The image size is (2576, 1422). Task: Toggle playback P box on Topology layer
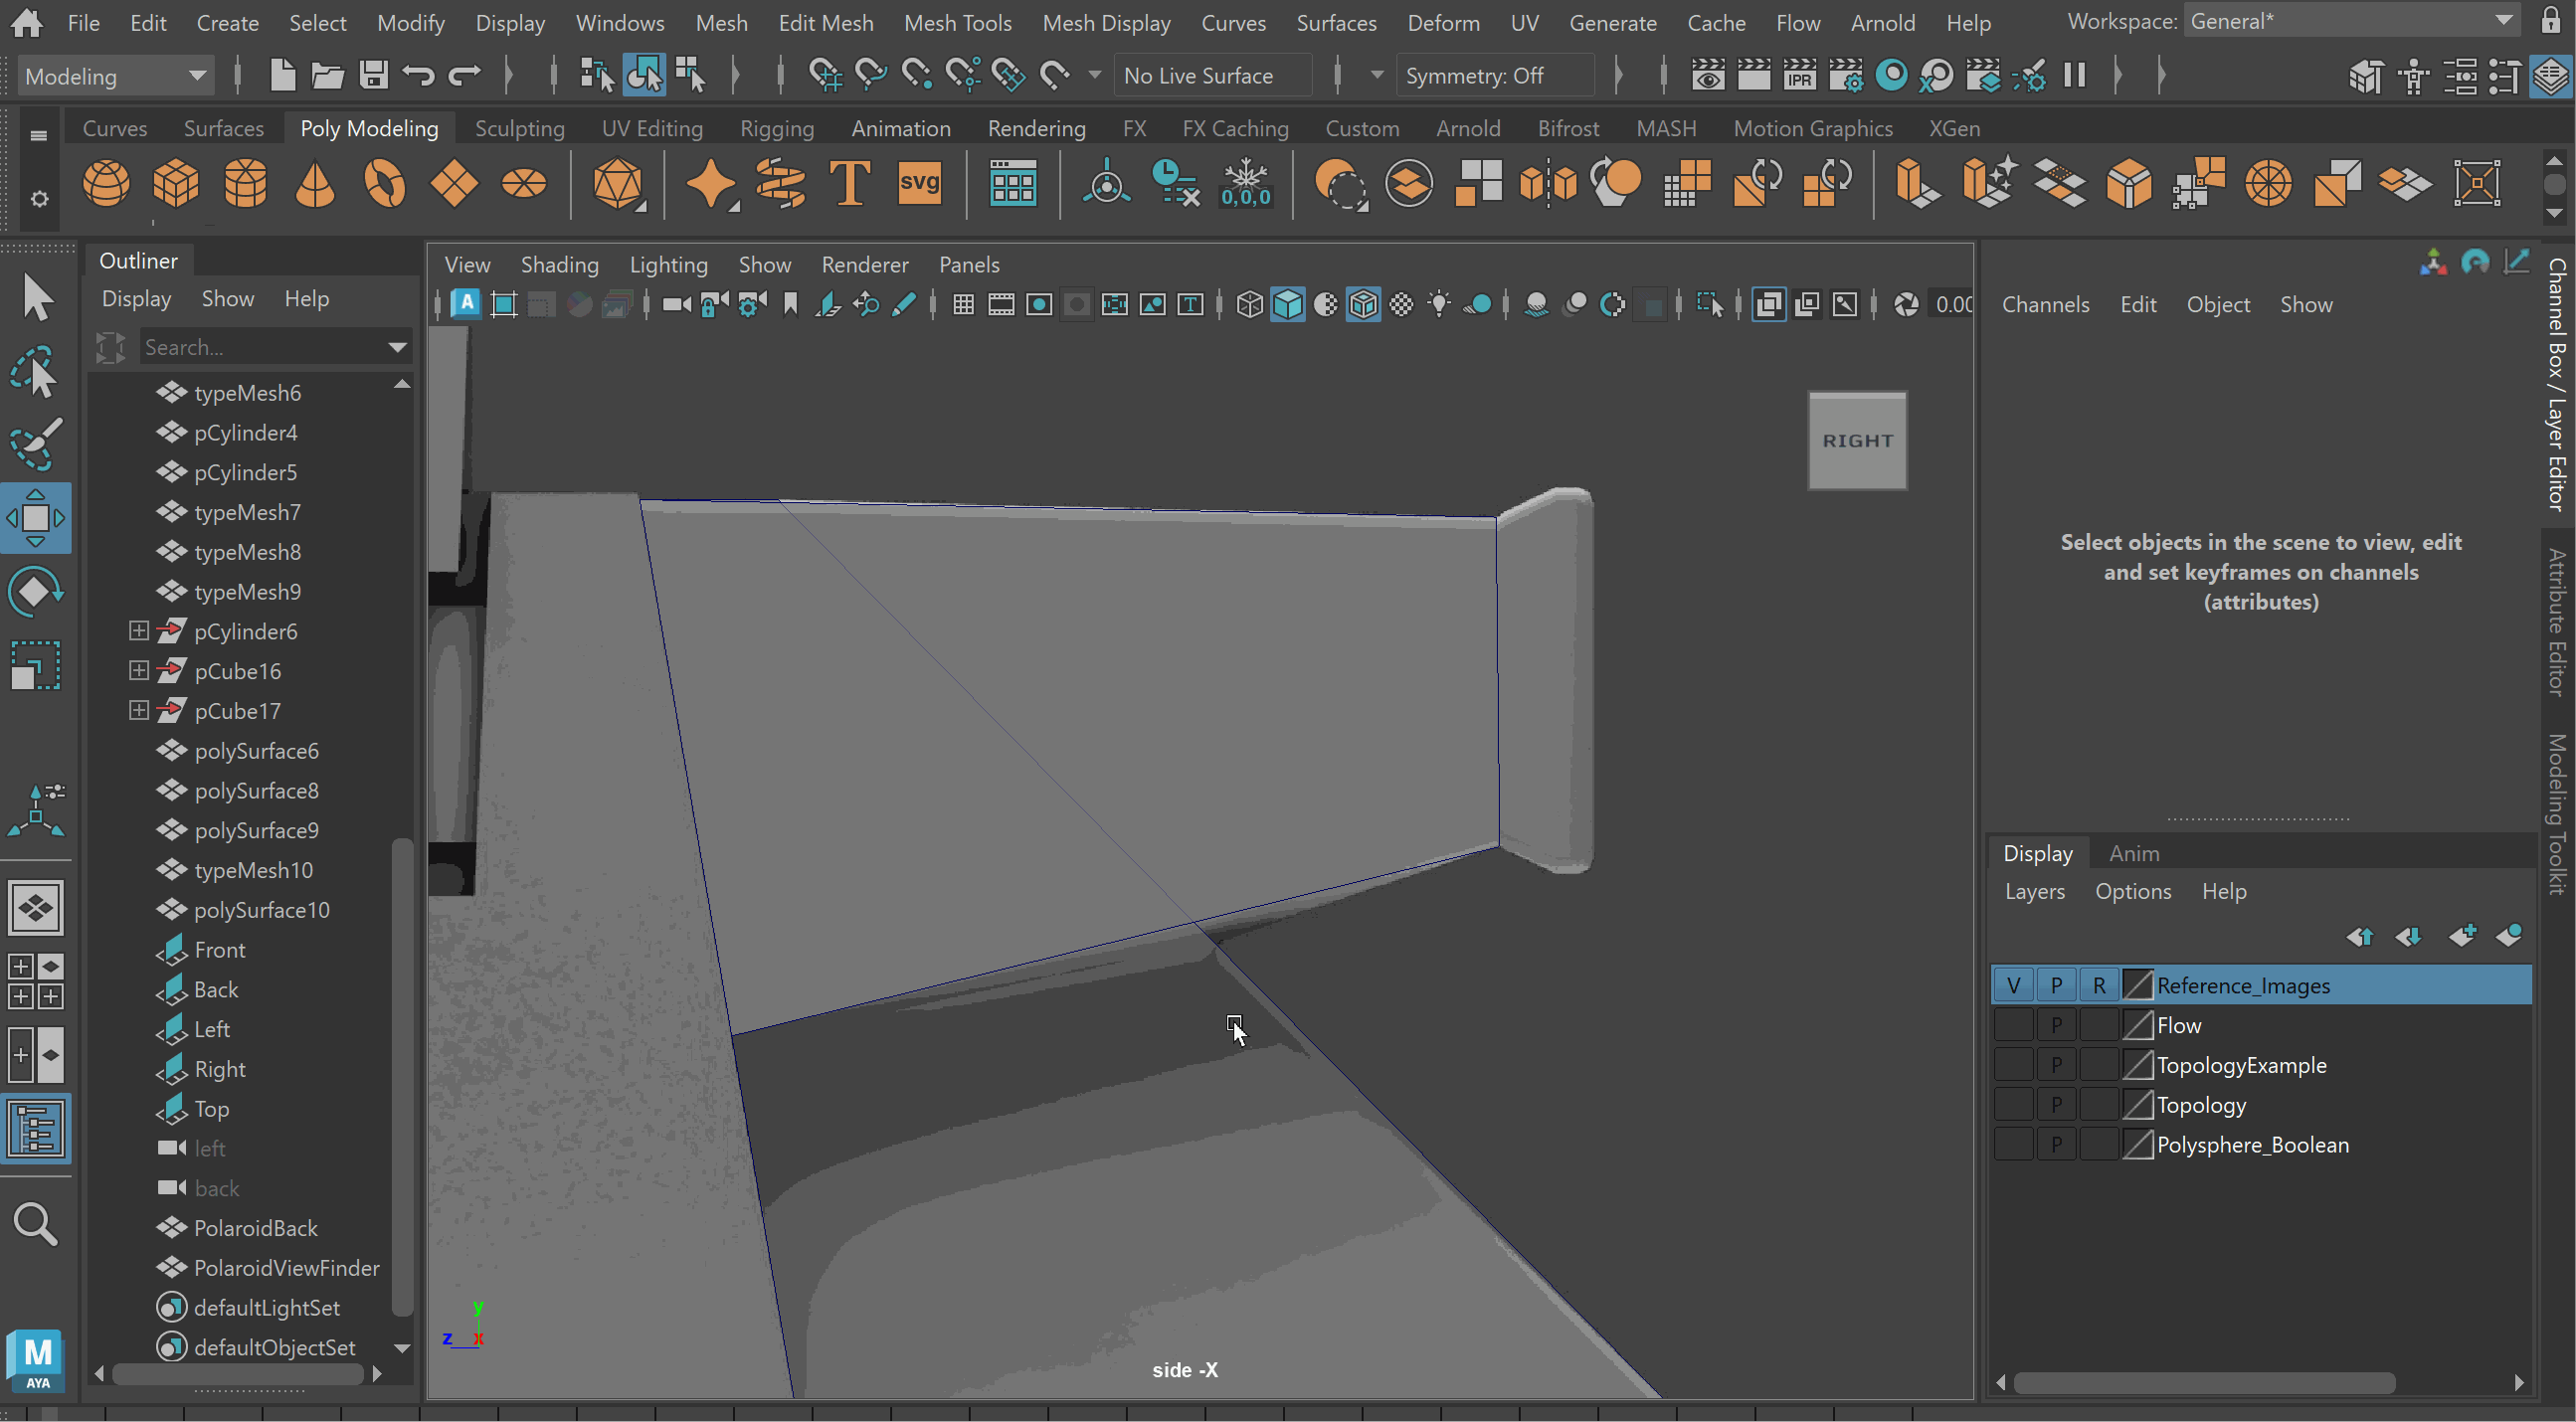(2056, 1106)
